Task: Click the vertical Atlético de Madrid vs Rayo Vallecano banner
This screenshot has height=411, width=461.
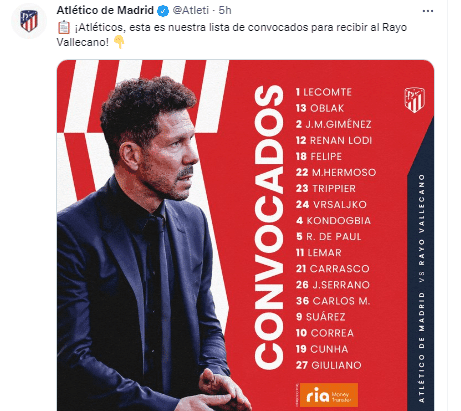Action: pos(421,288)
